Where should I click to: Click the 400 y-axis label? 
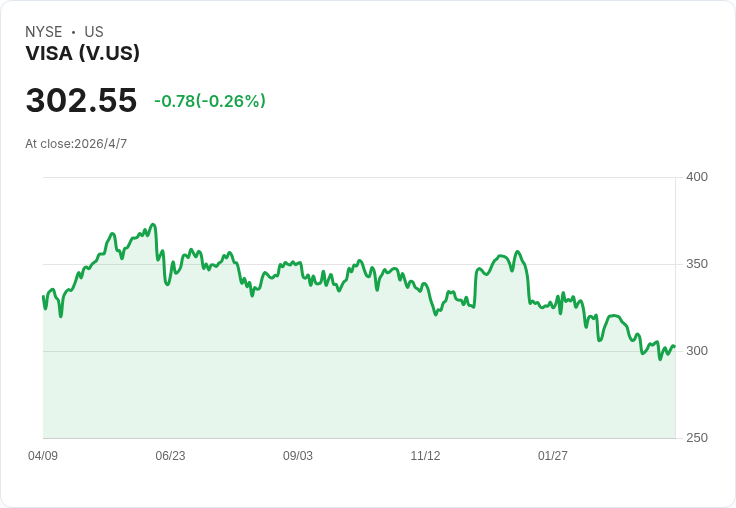[696, 177]
